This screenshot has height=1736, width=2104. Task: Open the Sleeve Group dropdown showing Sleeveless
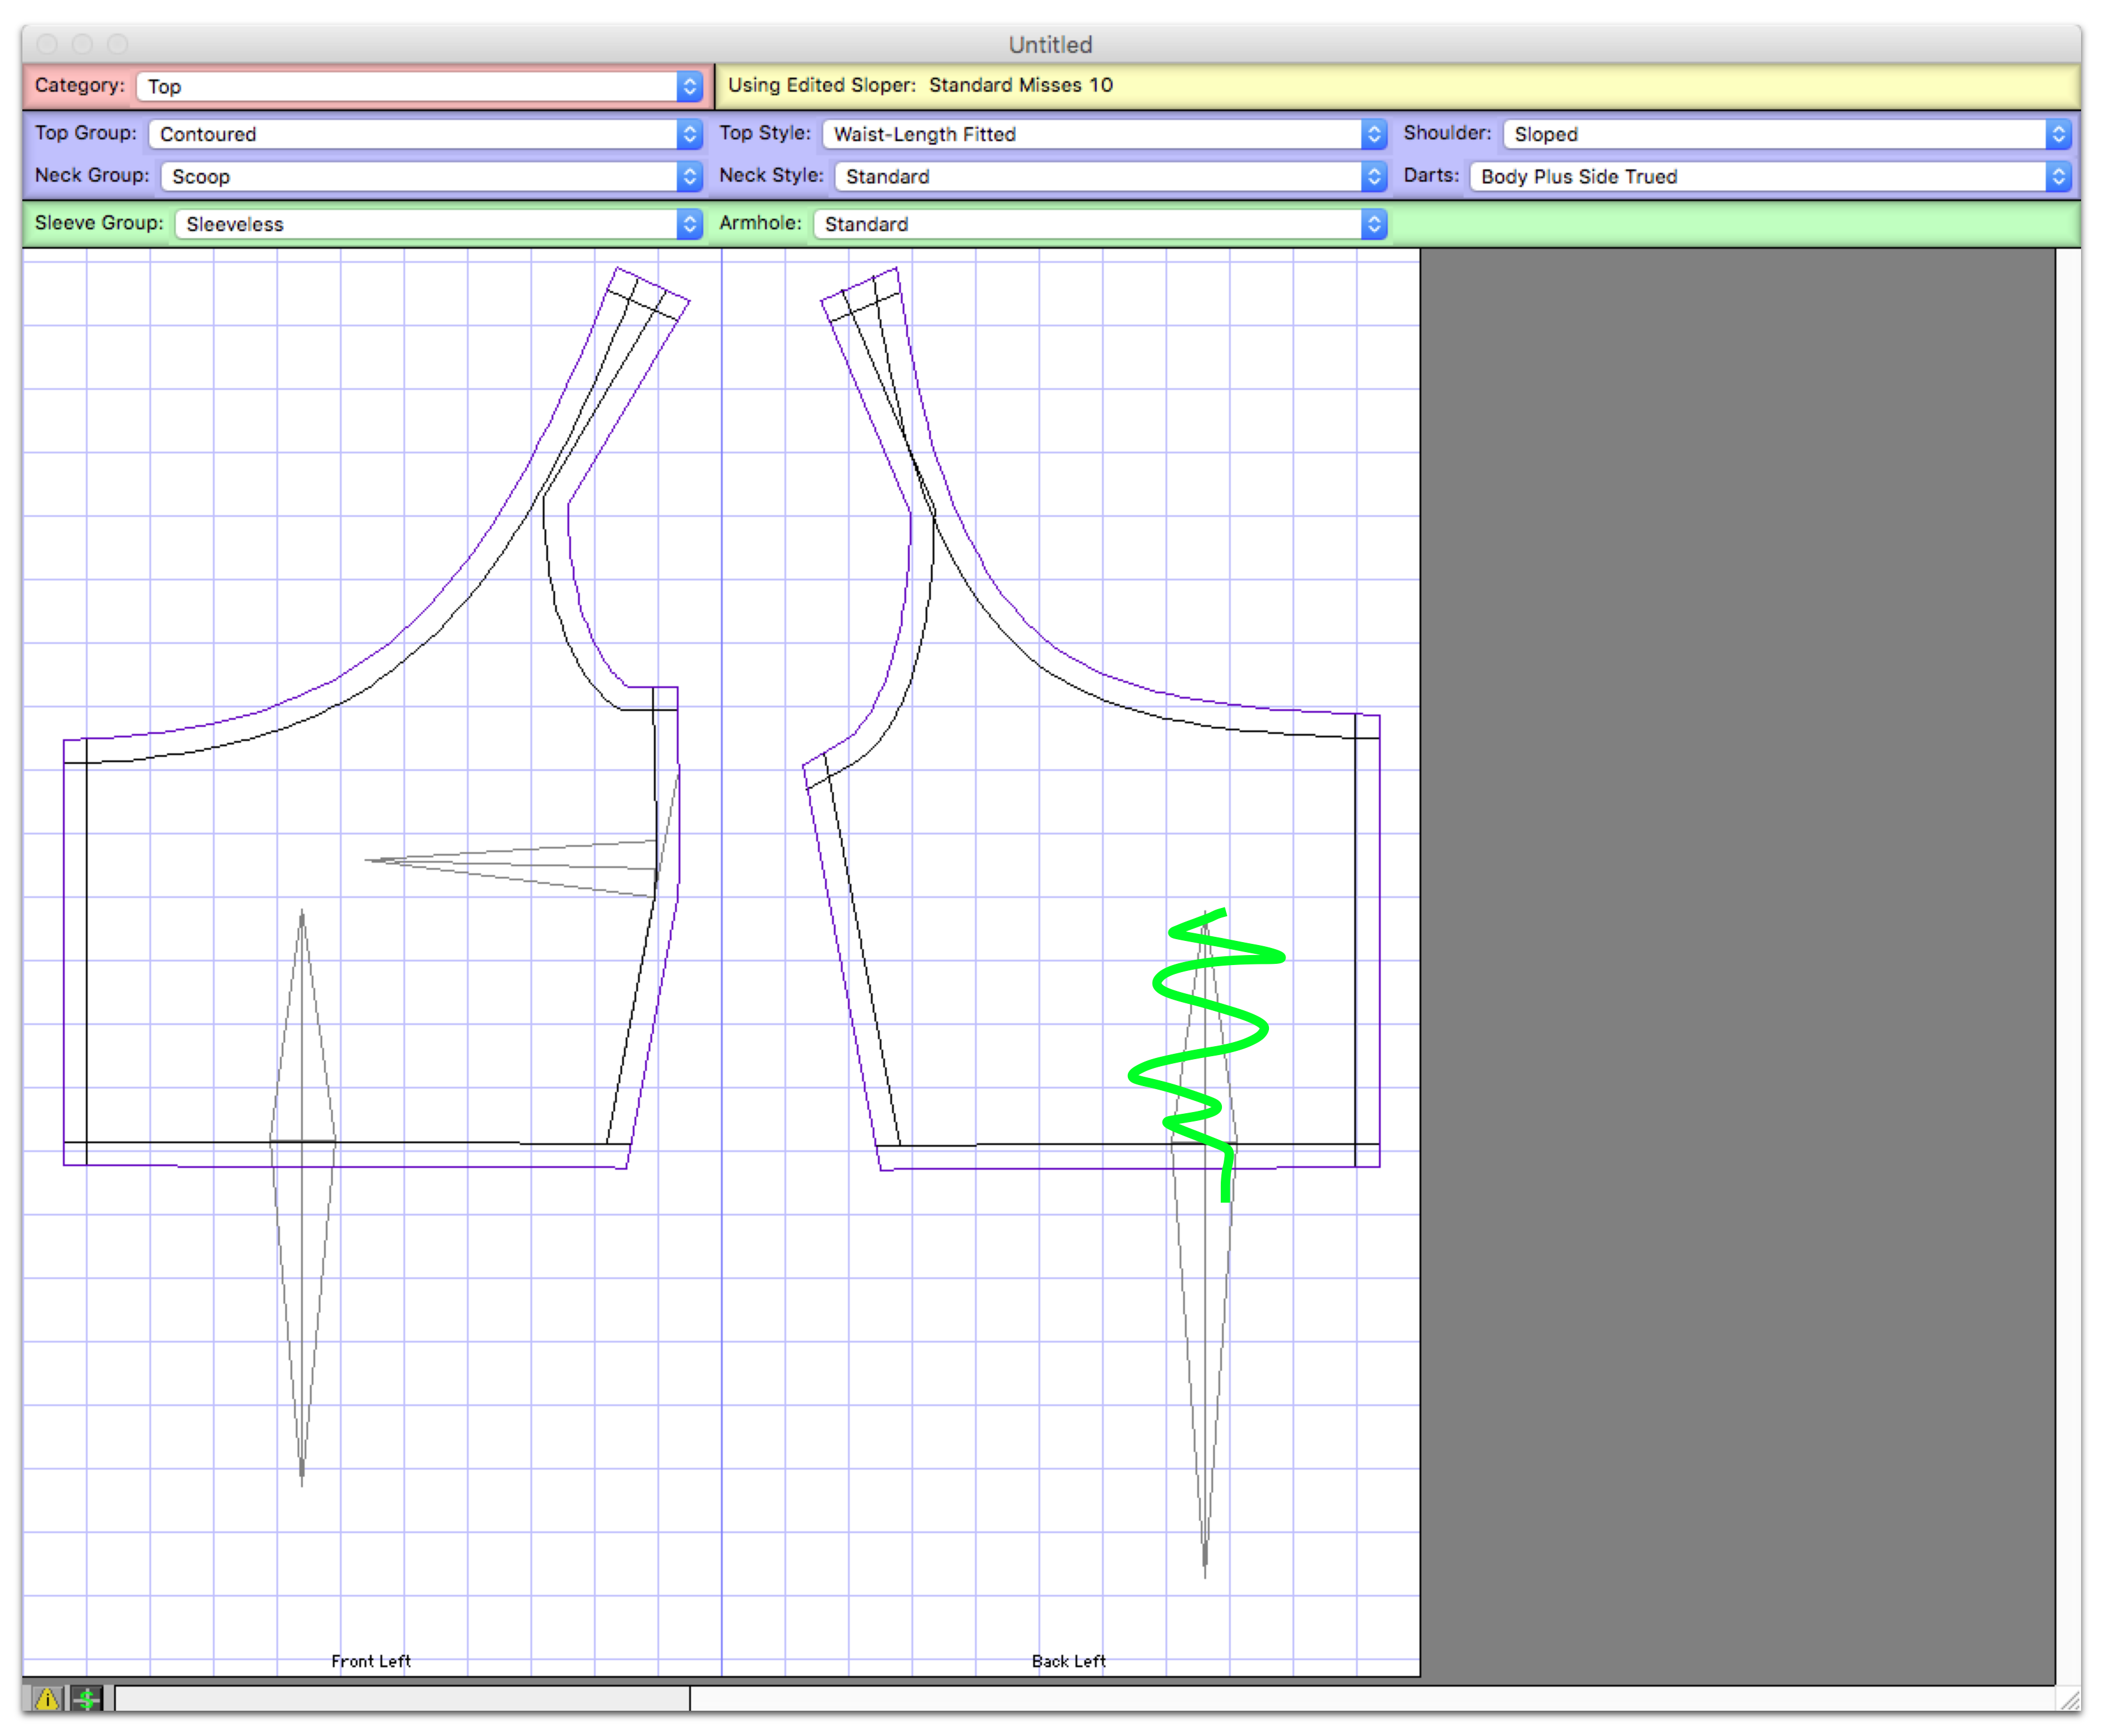(x=438, y=224)
